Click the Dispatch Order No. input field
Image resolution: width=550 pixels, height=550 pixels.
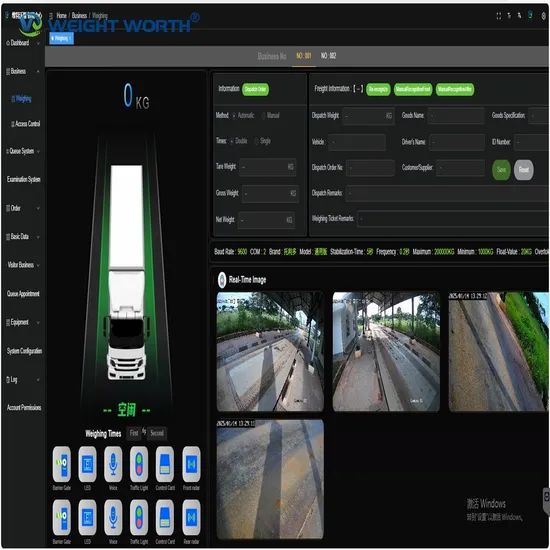coord(370,168)
